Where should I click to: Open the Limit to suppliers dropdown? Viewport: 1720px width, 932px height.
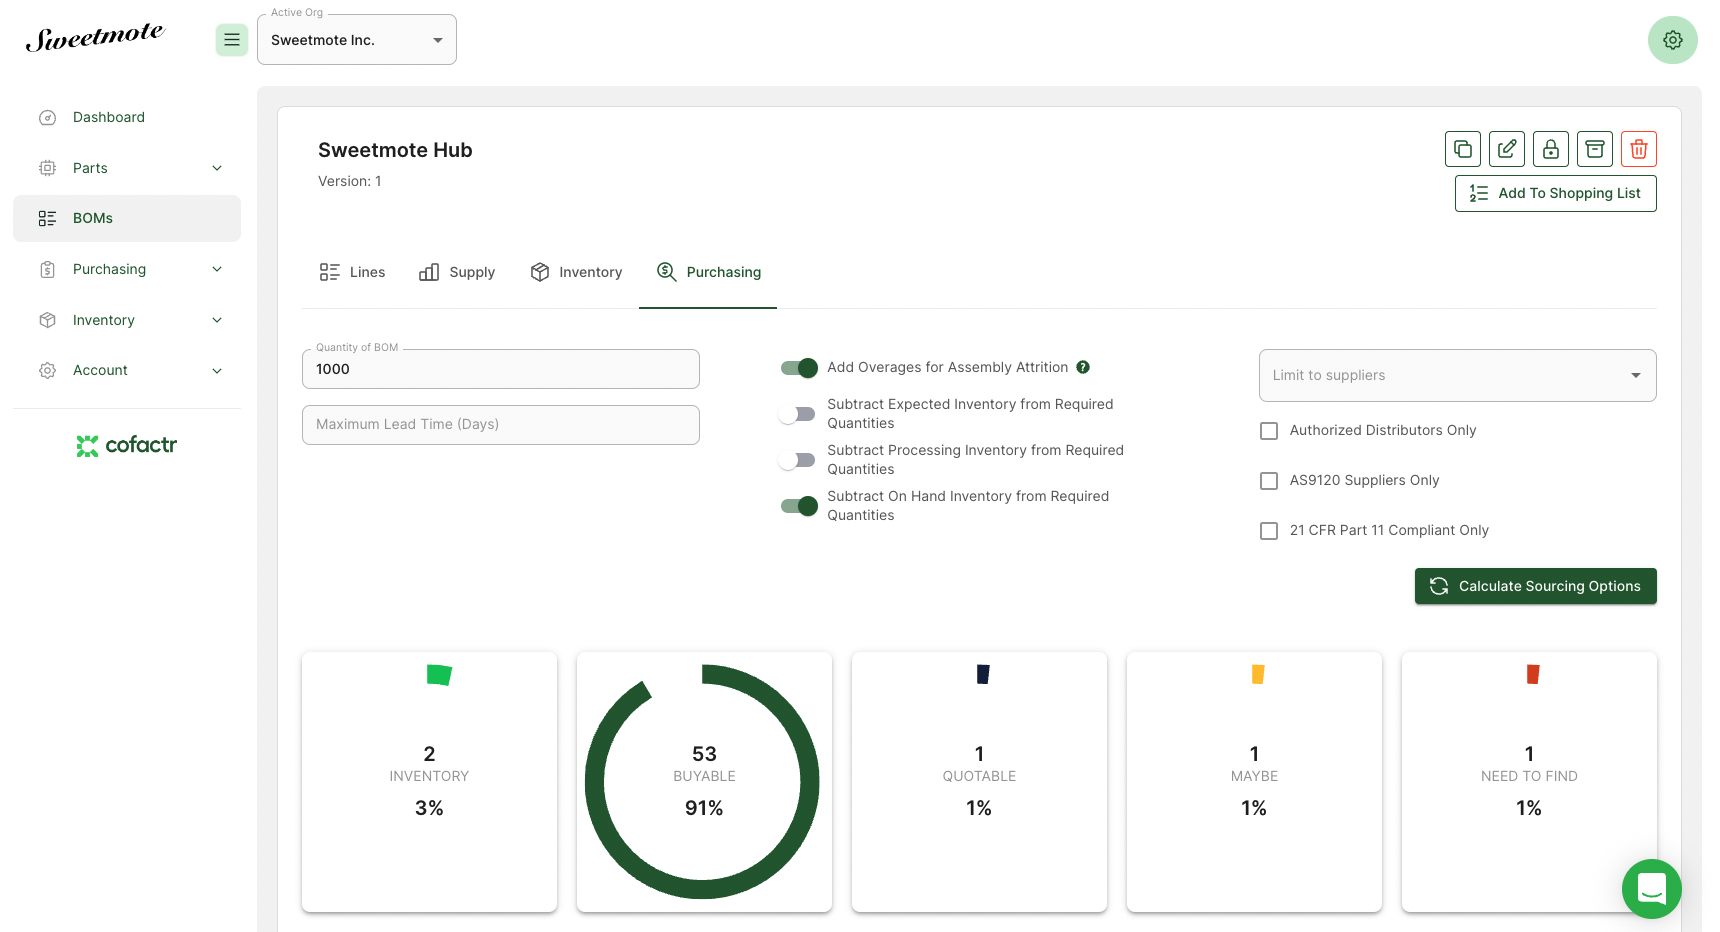click(1457, 375)
